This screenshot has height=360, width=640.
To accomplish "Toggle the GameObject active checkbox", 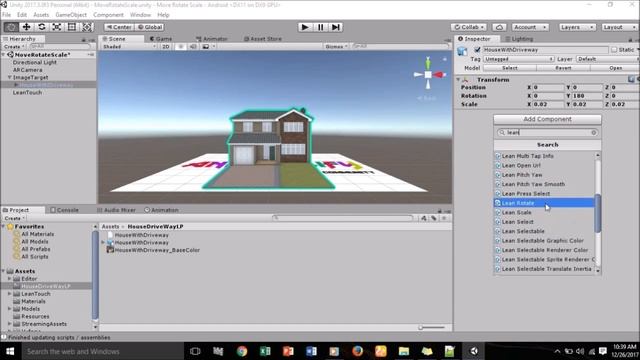I will (477, 50).
